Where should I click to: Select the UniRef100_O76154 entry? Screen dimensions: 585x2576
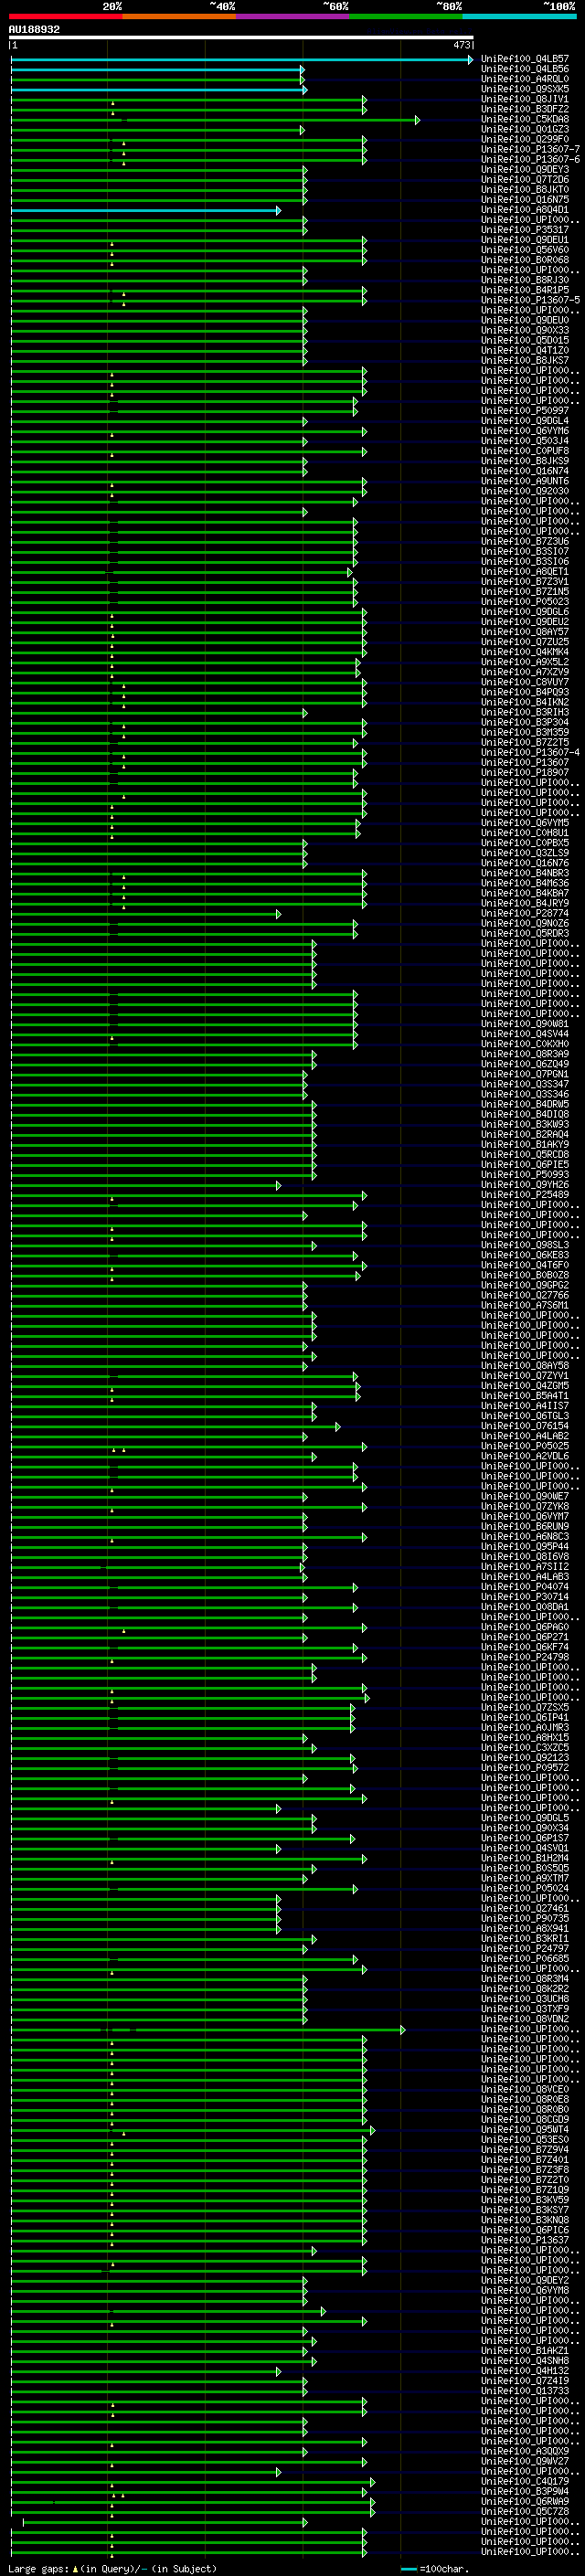tap(525, 1427)
